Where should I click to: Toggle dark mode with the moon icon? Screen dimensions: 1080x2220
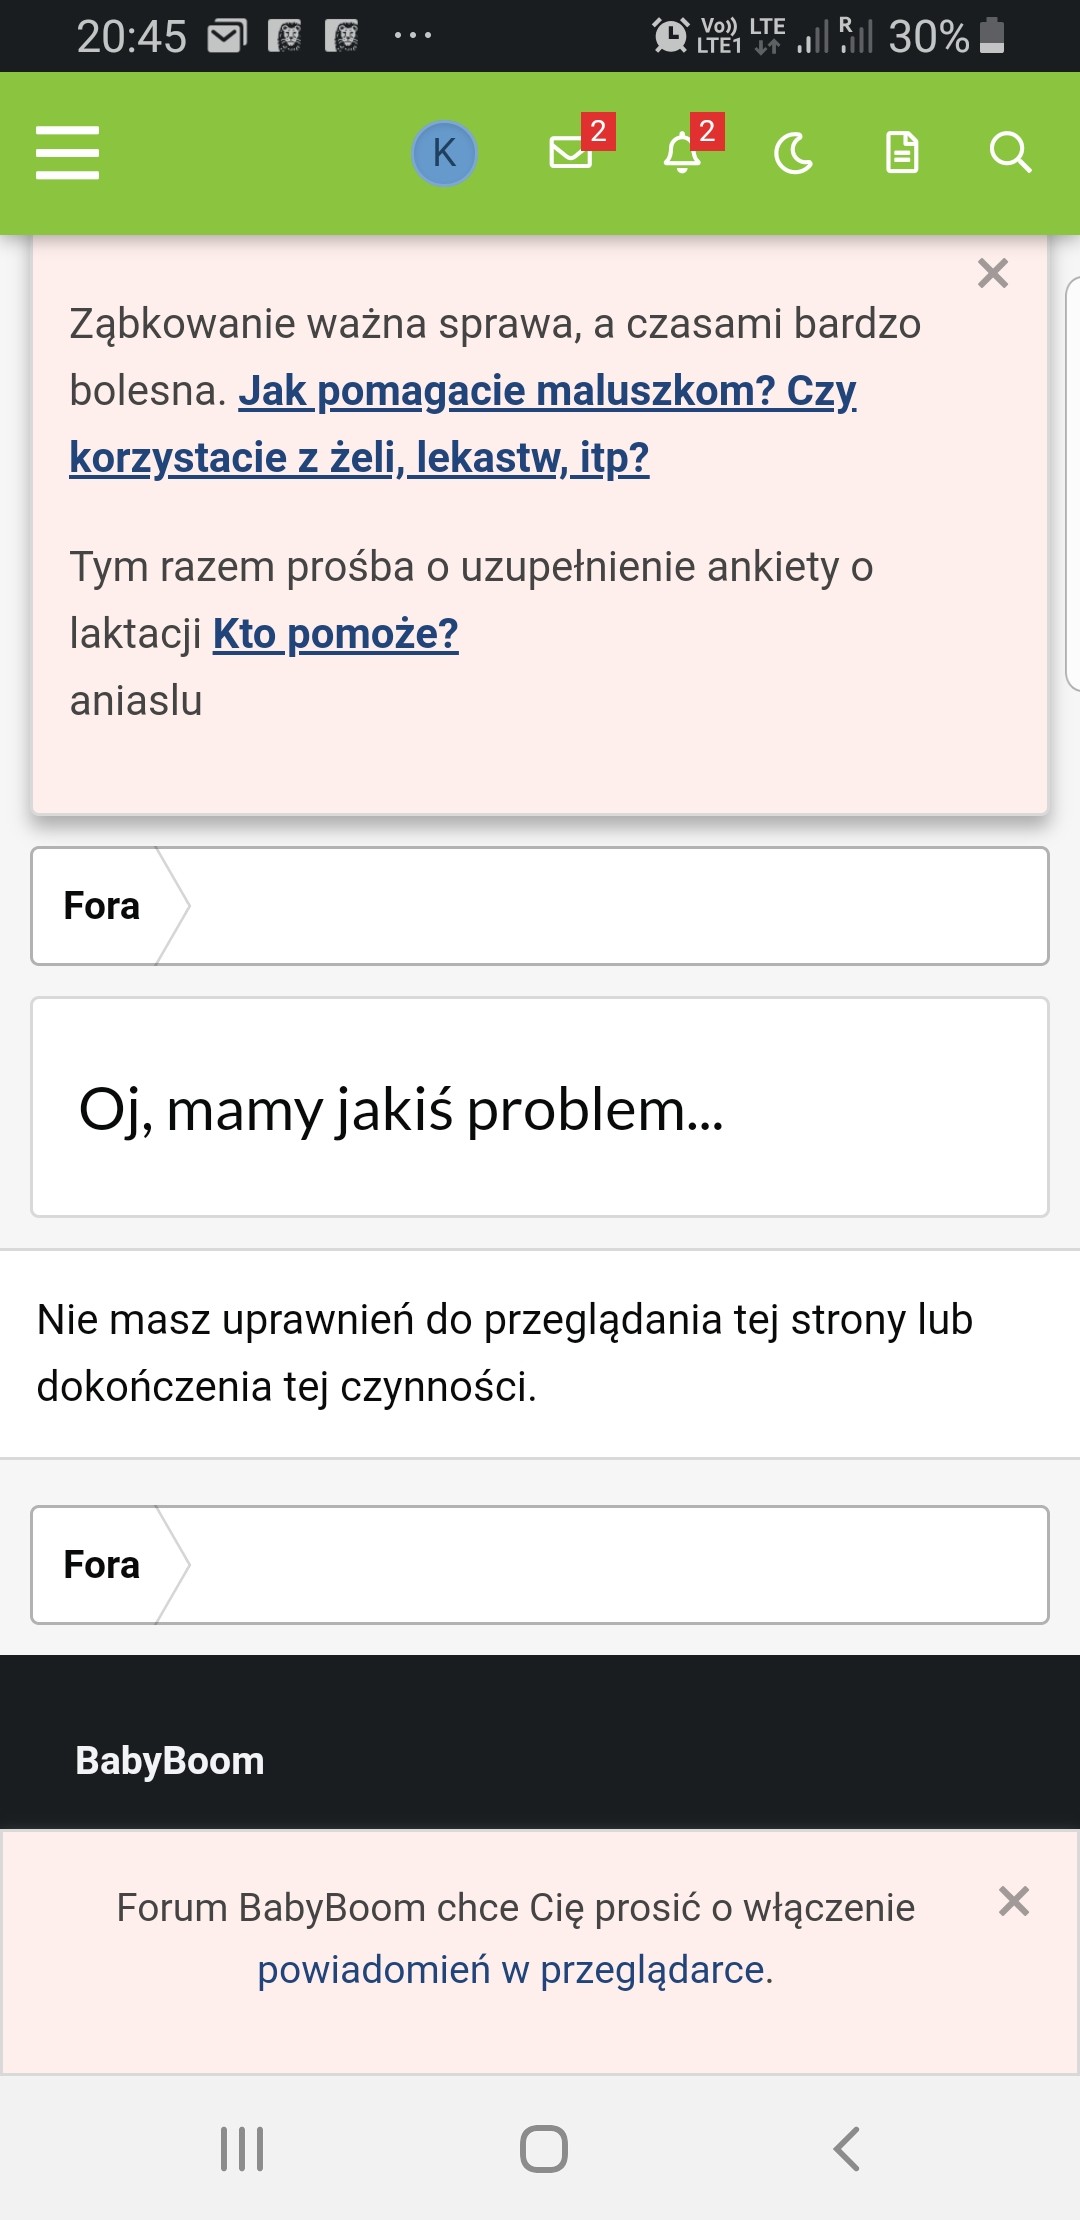[793, 154]
